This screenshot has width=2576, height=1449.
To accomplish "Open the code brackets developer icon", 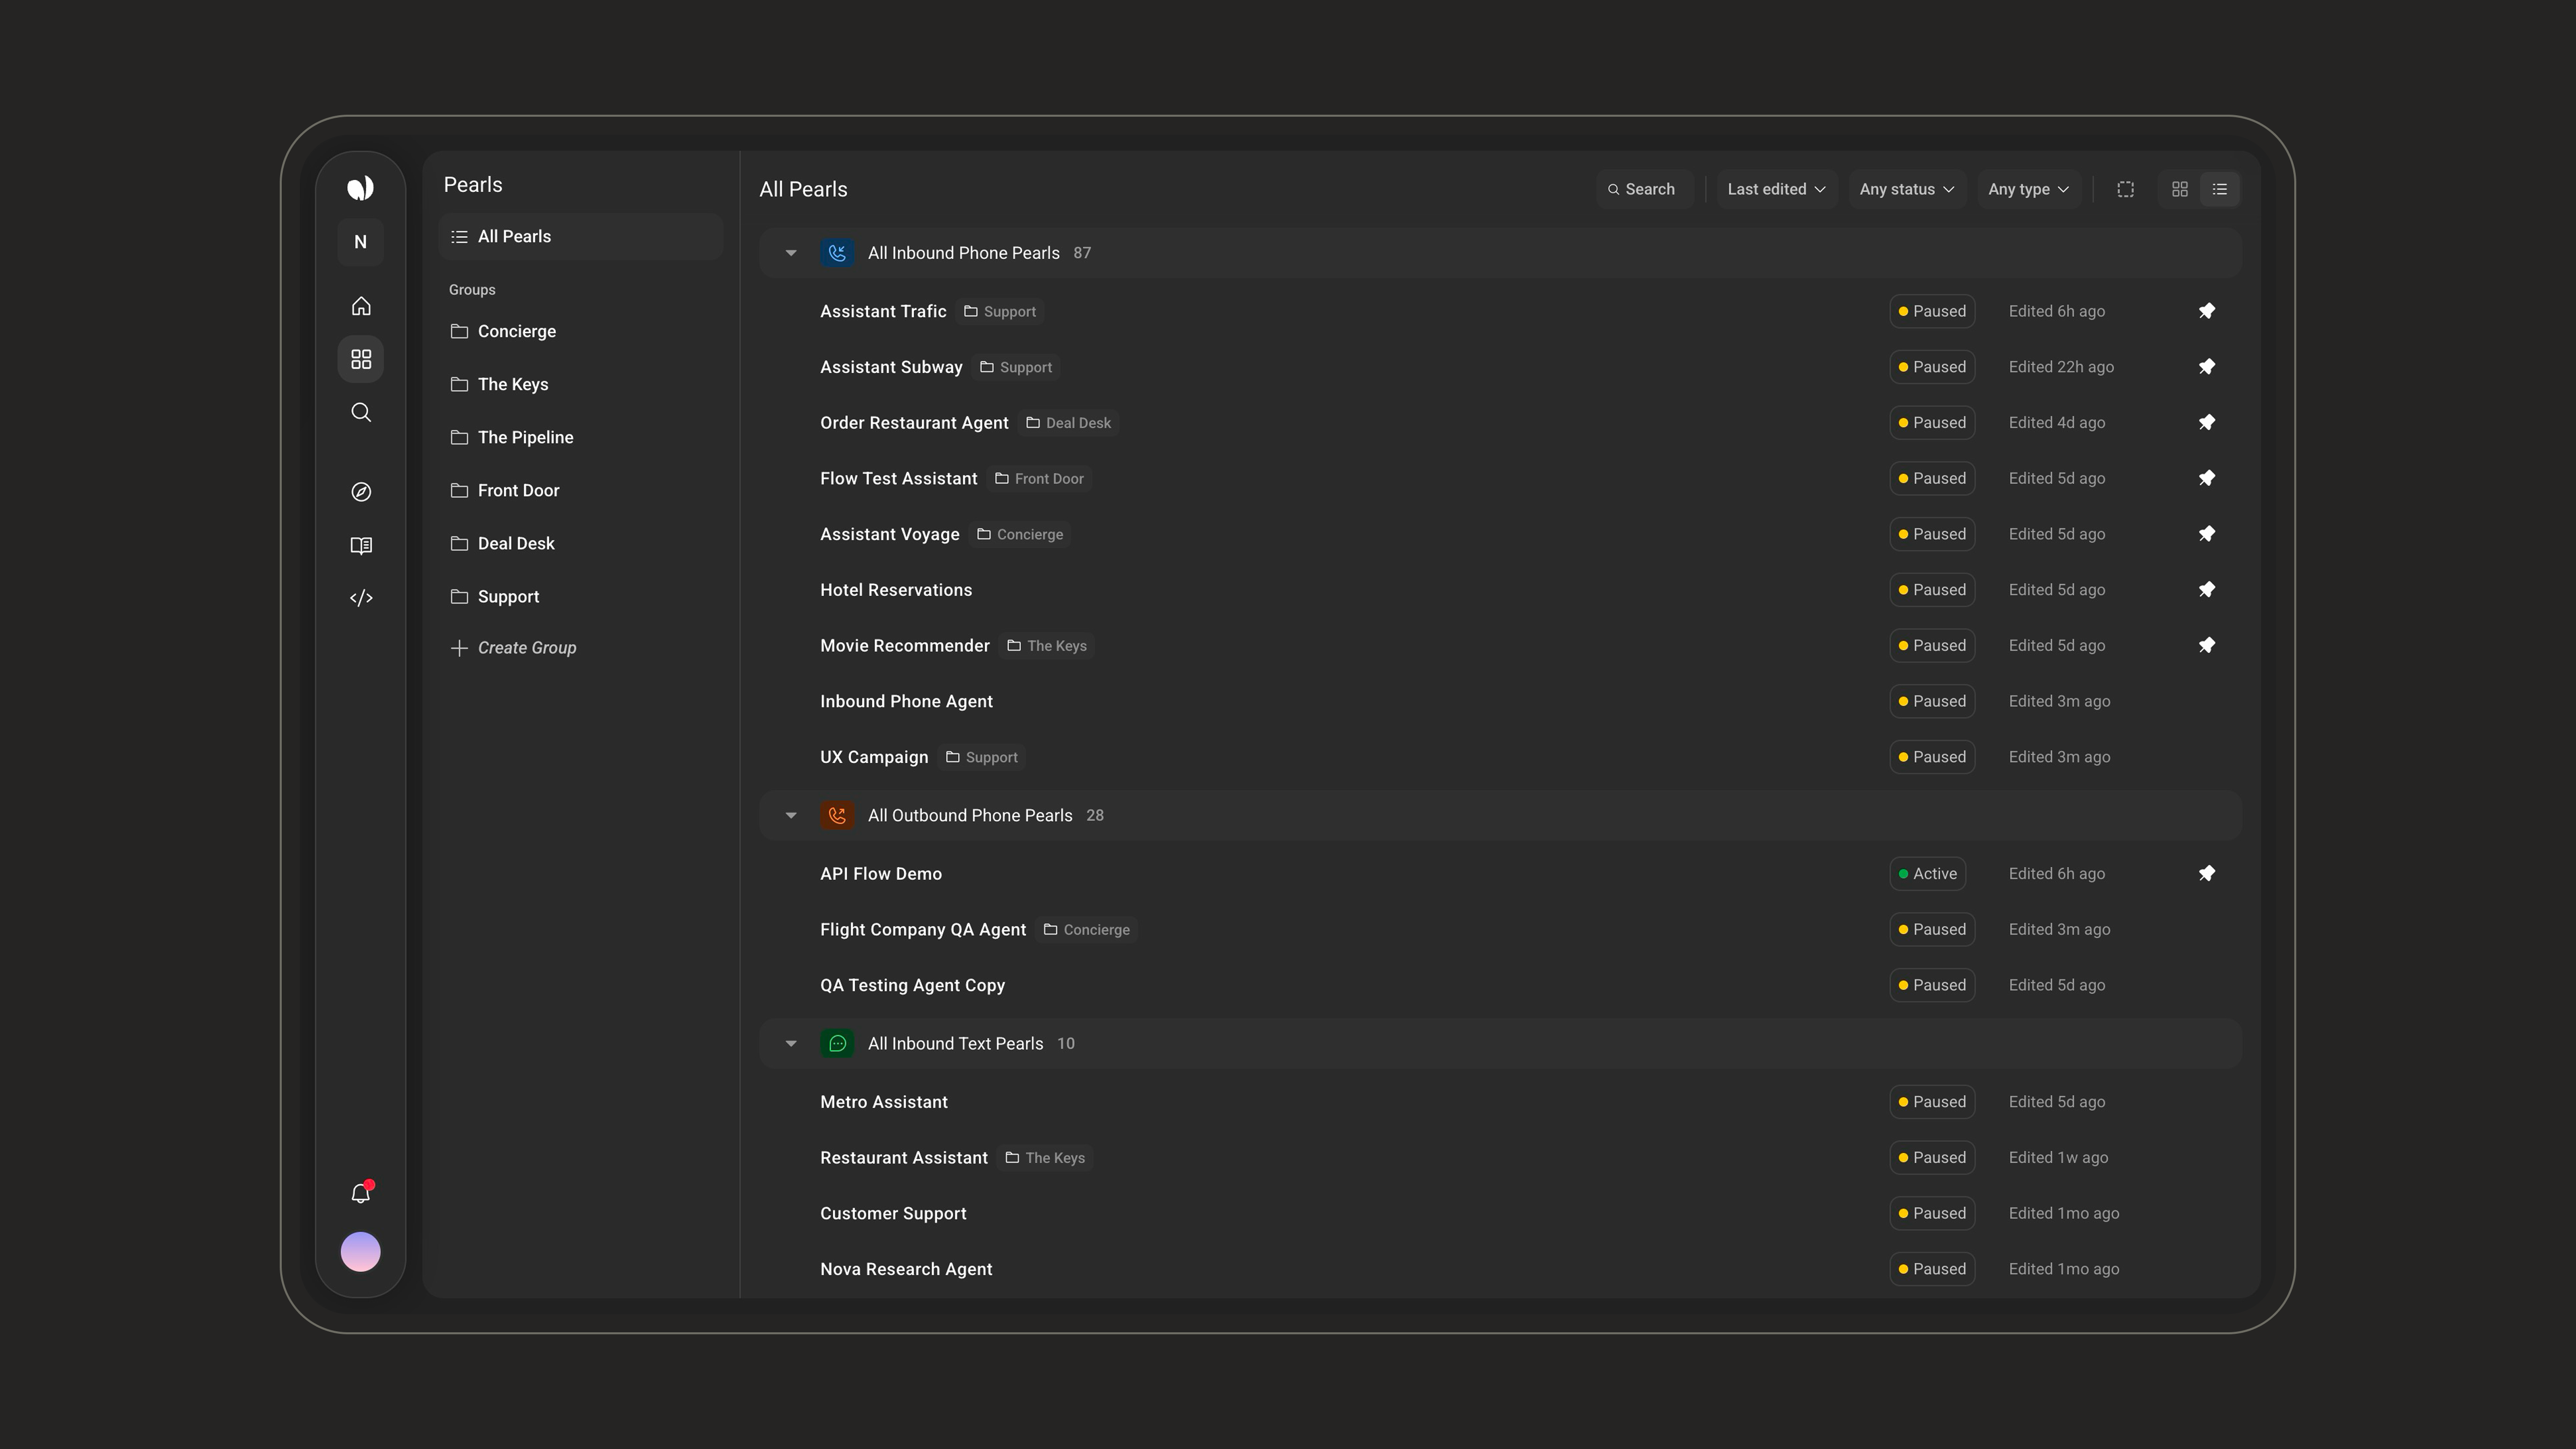I will 361,598.
